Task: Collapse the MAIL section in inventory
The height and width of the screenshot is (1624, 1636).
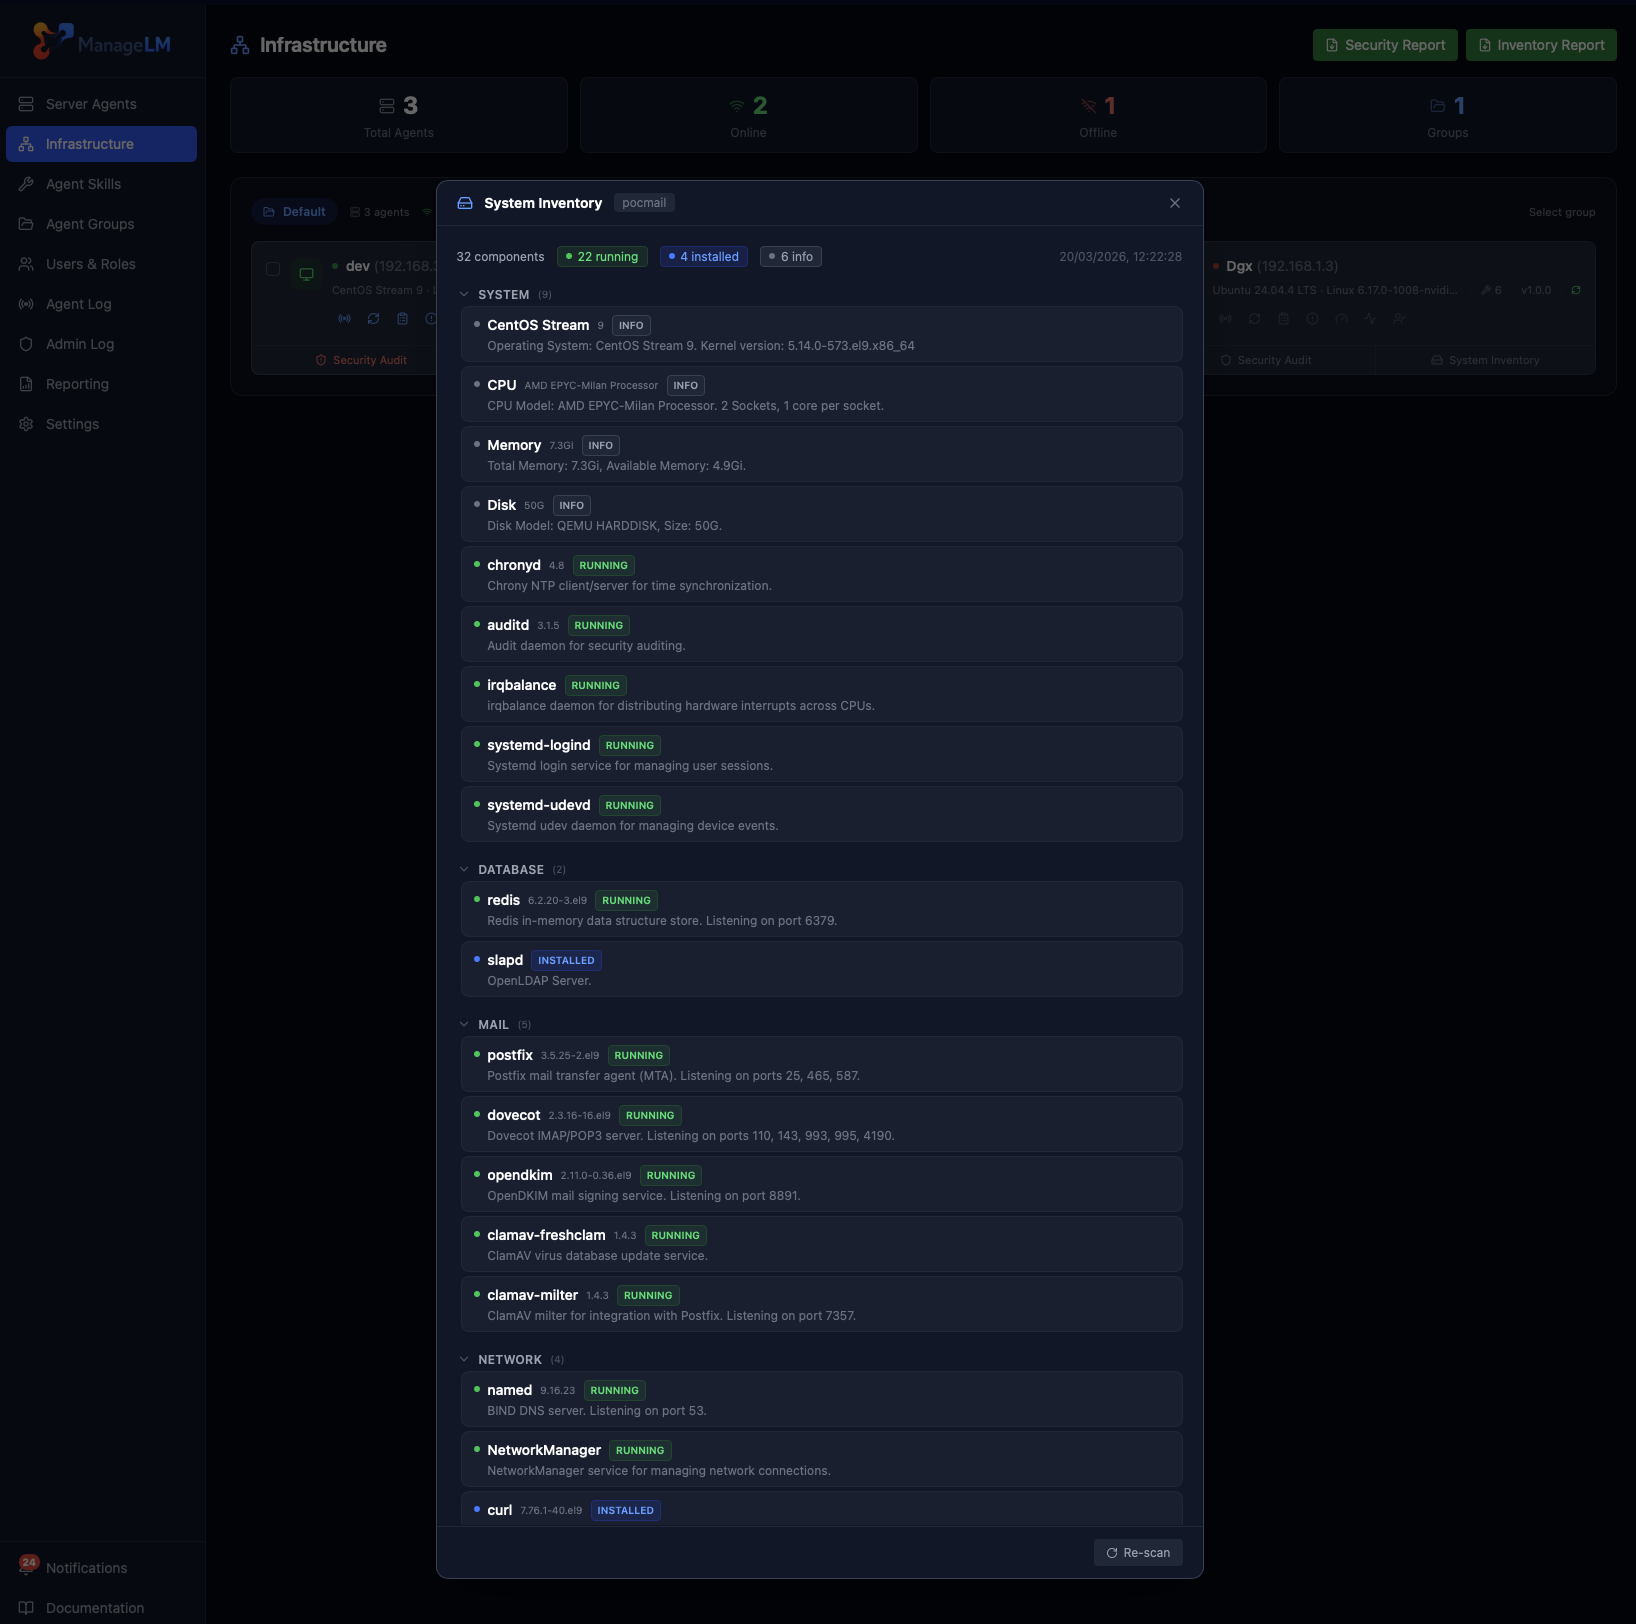Action: click(465, 1024)
